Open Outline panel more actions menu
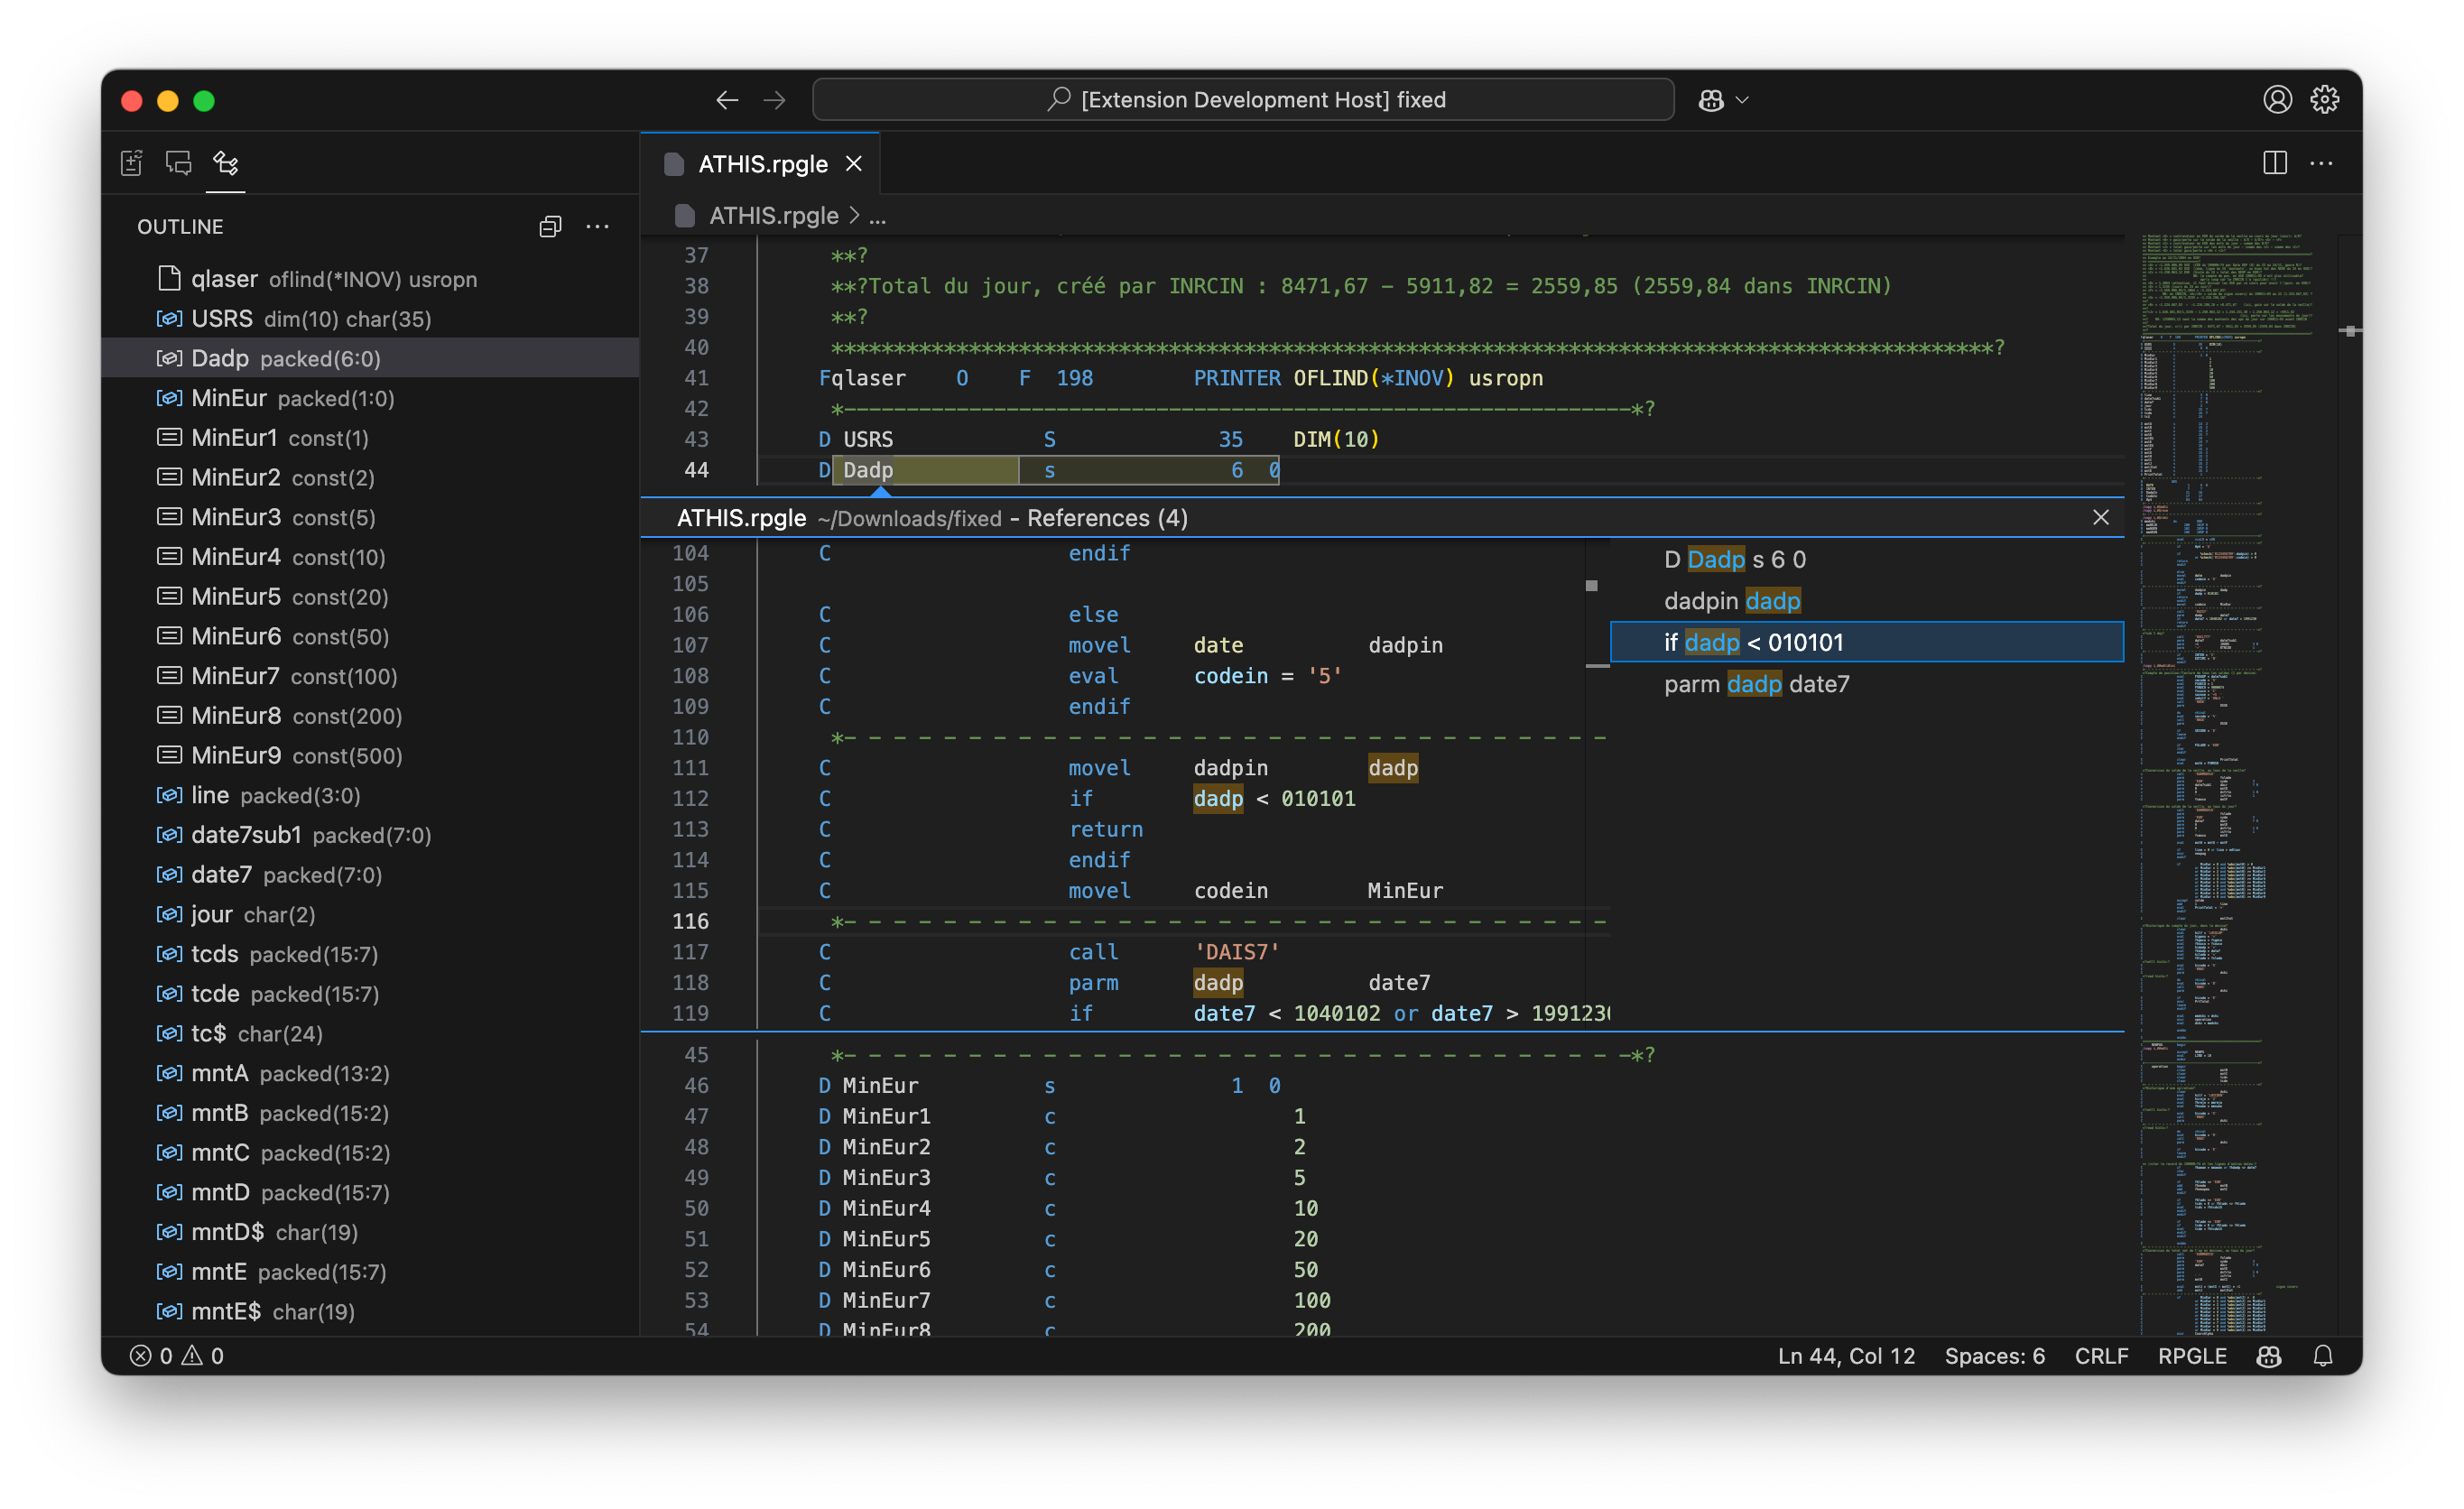This screenshot has width=2464, height=1509. coord(598,227)
